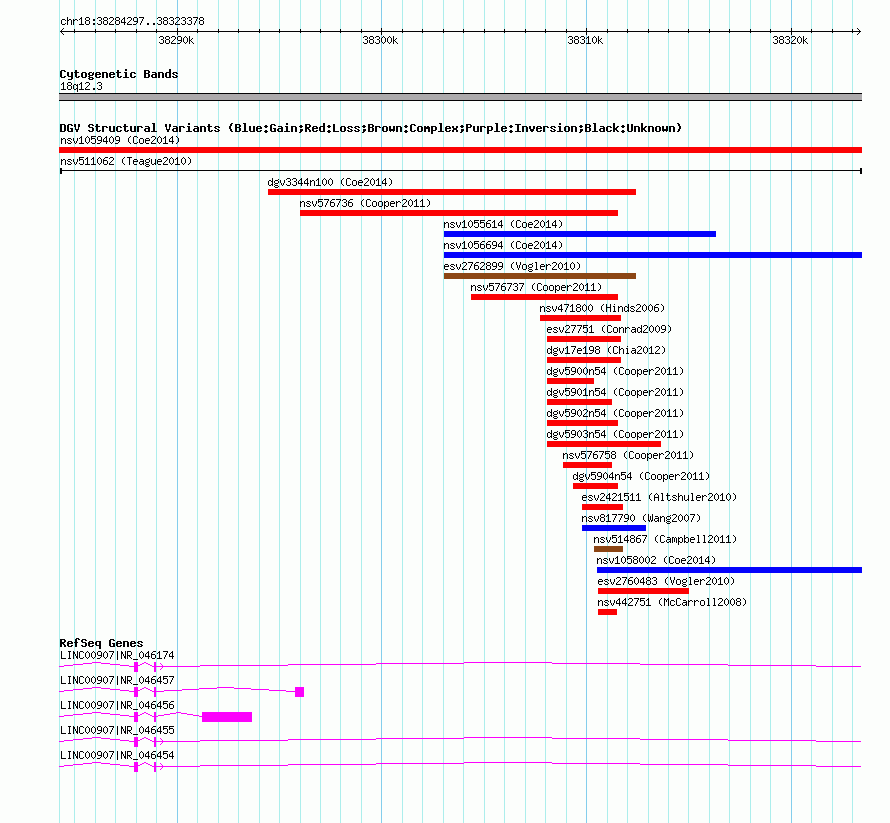Select esv27751 (Conrad2009) variant label
This screenshot has height=823, width=890.
click(609, 329)
